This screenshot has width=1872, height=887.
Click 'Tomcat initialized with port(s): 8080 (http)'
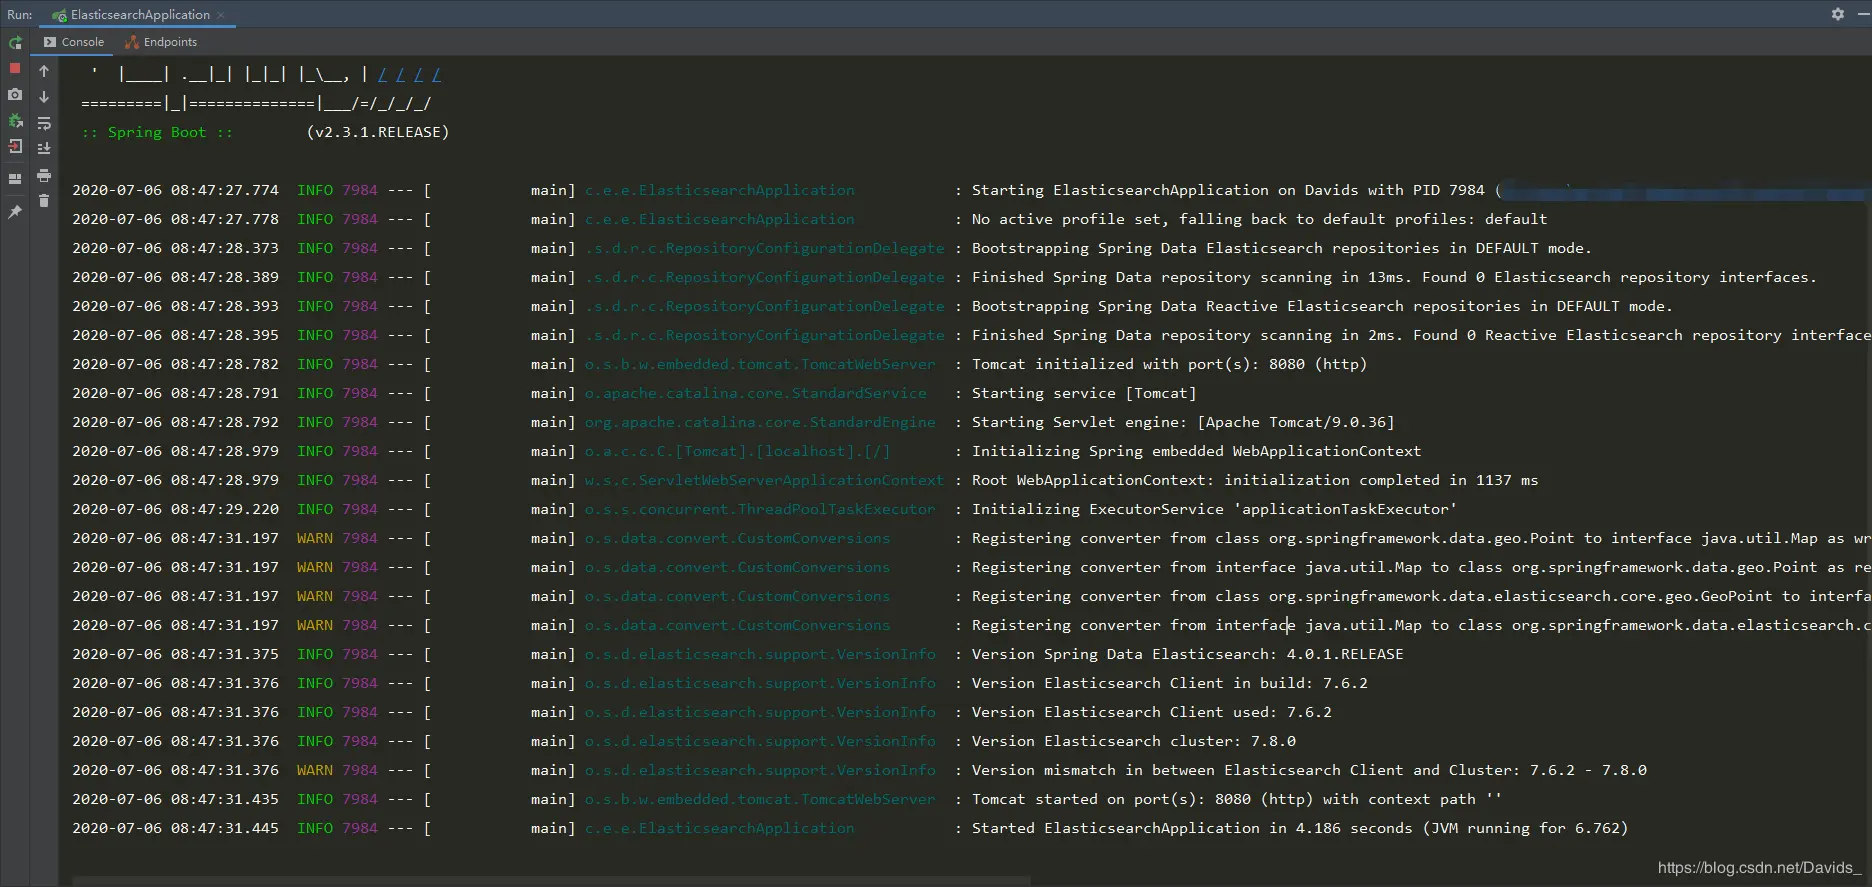tap(1169, 364)
